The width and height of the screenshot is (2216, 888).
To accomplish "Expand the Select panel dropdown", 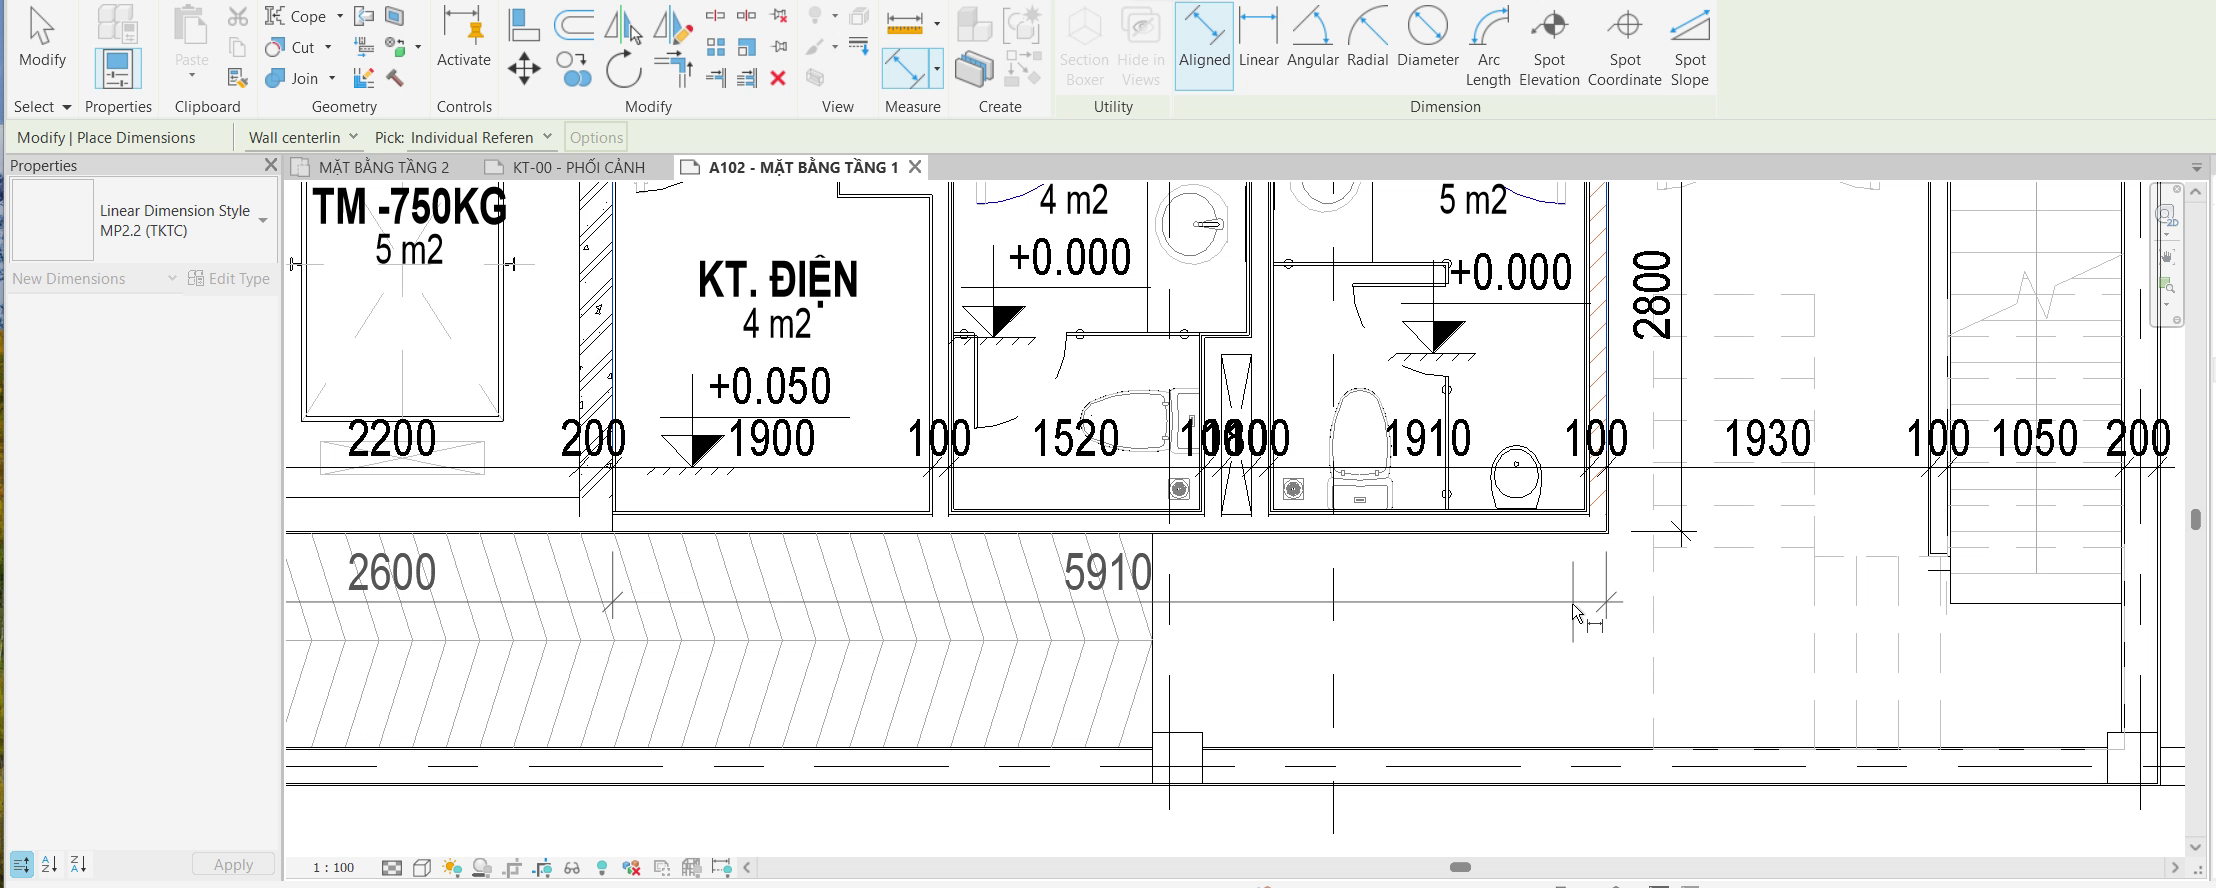I will (67, 107).
